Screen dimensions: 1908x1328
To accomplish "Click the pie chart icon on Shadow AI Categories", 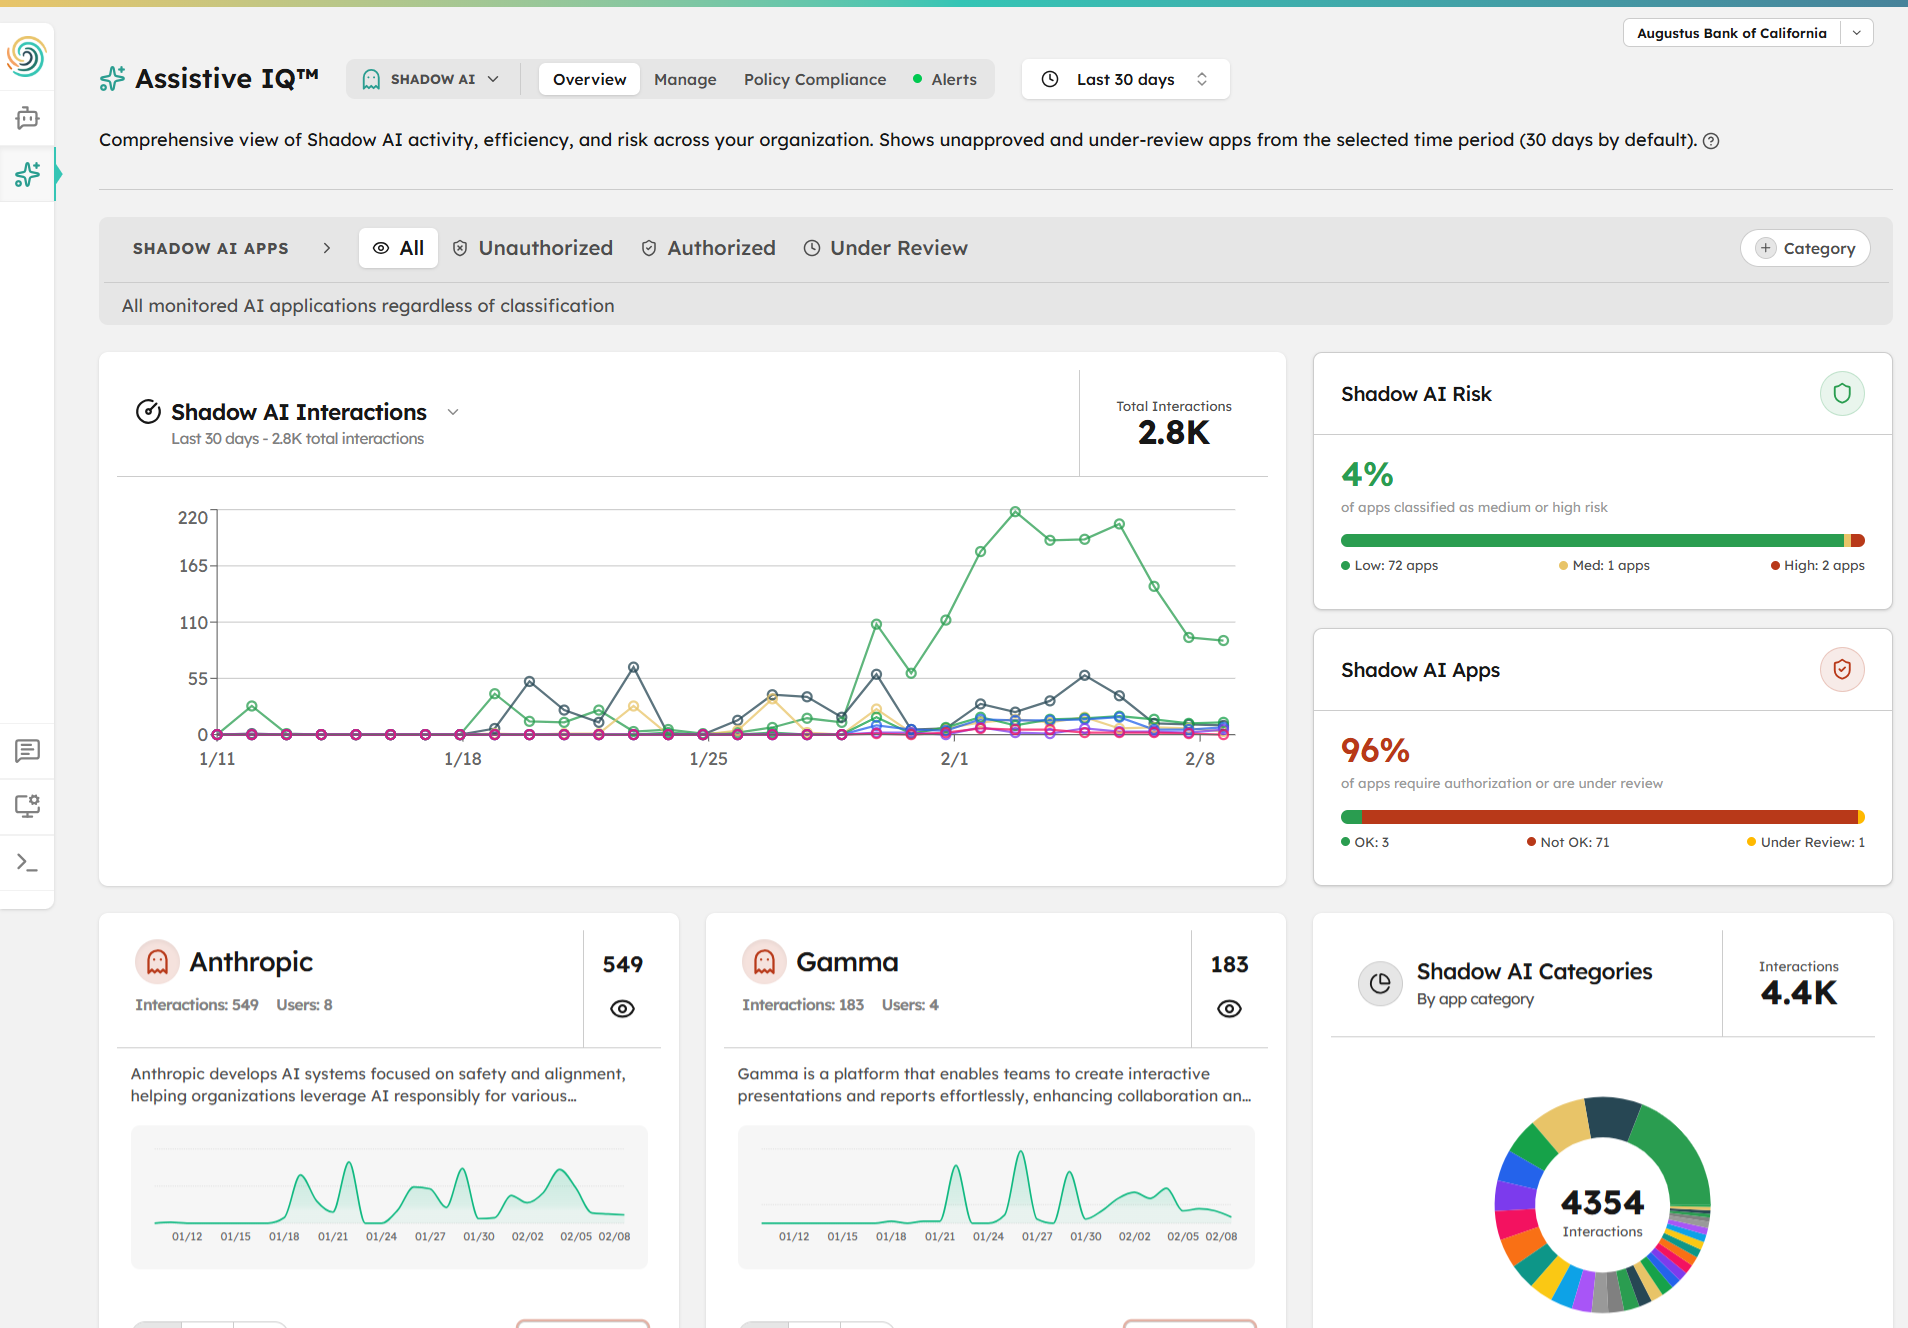I will [1380, 983].
